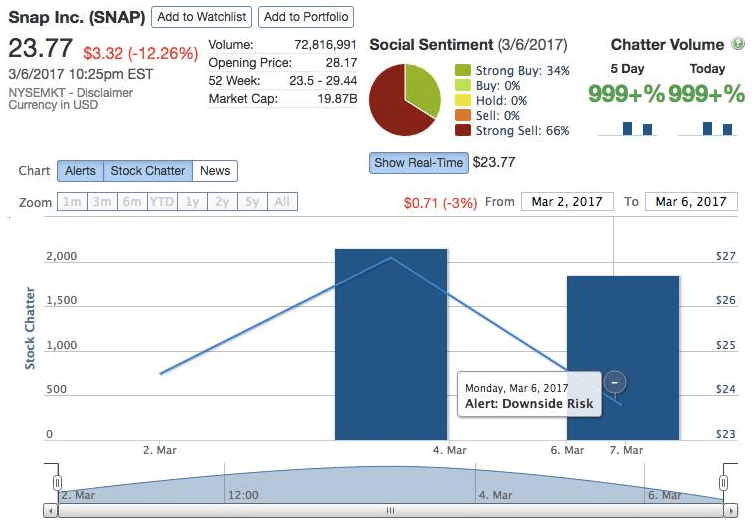
Task: Click the Add to Portfolio button
Action: [306, 17]
